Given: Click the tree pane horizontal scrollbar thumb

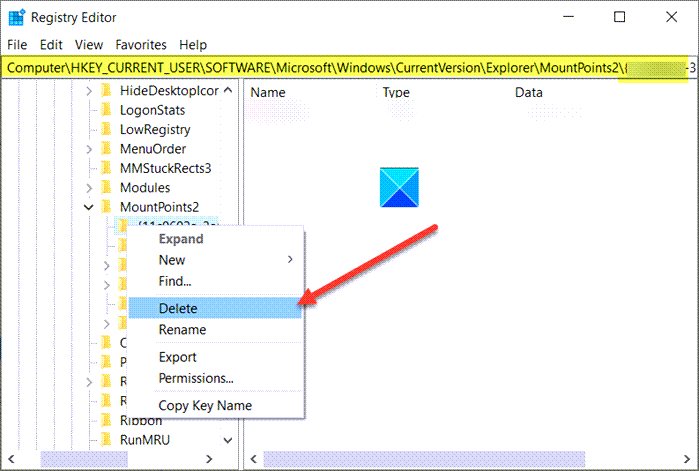Looking at the screenshot, I should point(84,459).
